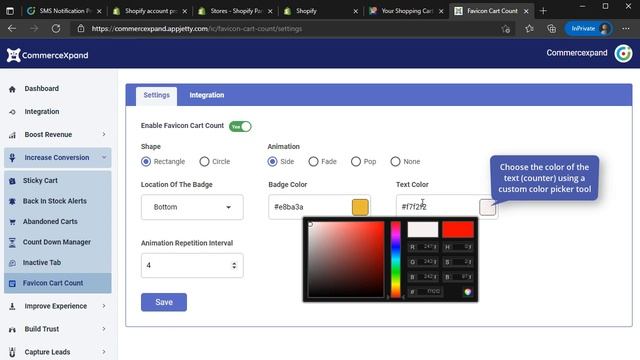
Task: Select the Rectangle shape radio button
Action: 146,162
